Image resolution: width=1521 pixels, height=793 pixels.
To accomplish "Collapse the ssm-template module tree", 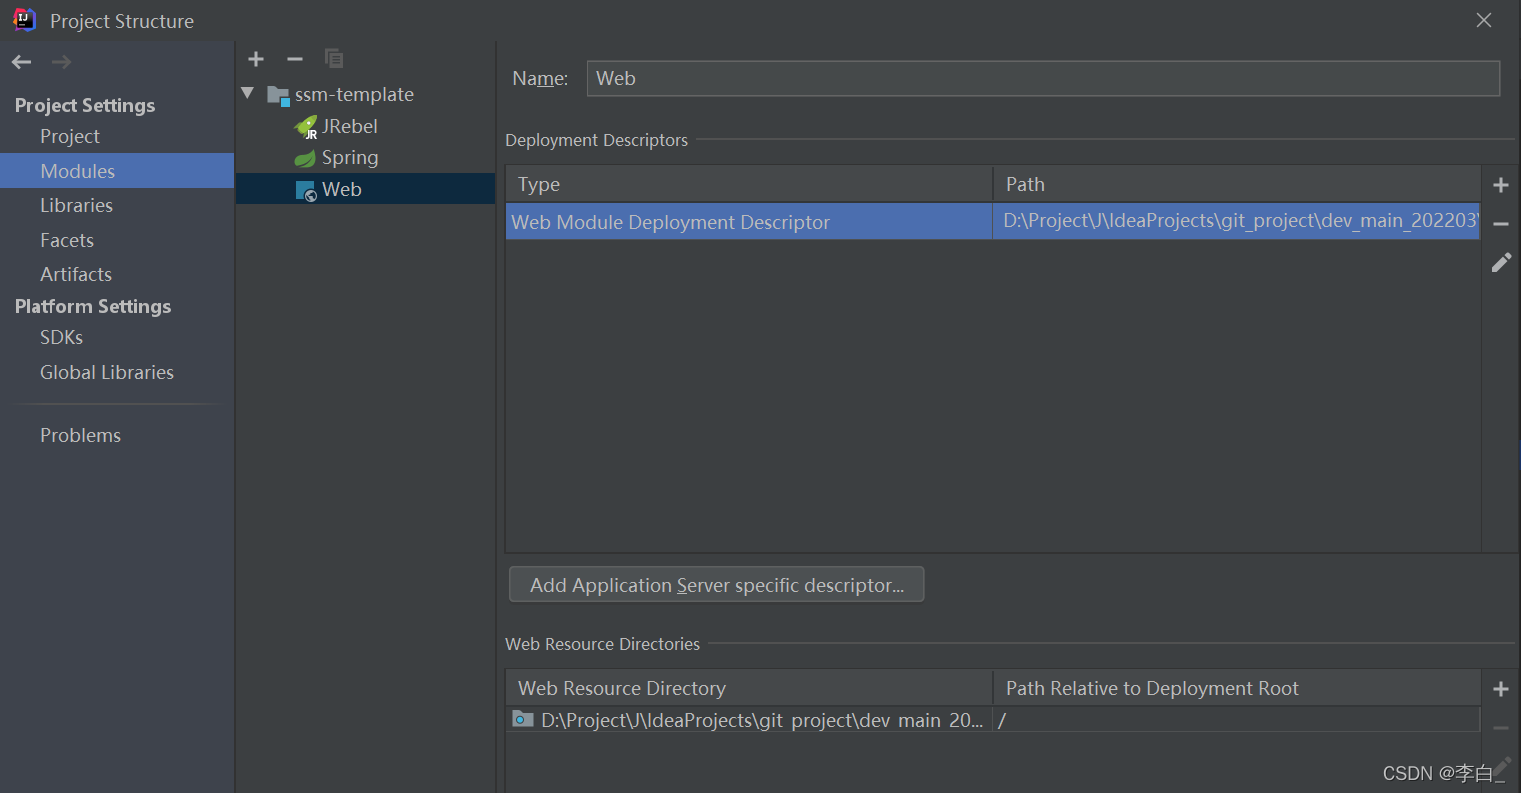I will (x=248, y=93).
